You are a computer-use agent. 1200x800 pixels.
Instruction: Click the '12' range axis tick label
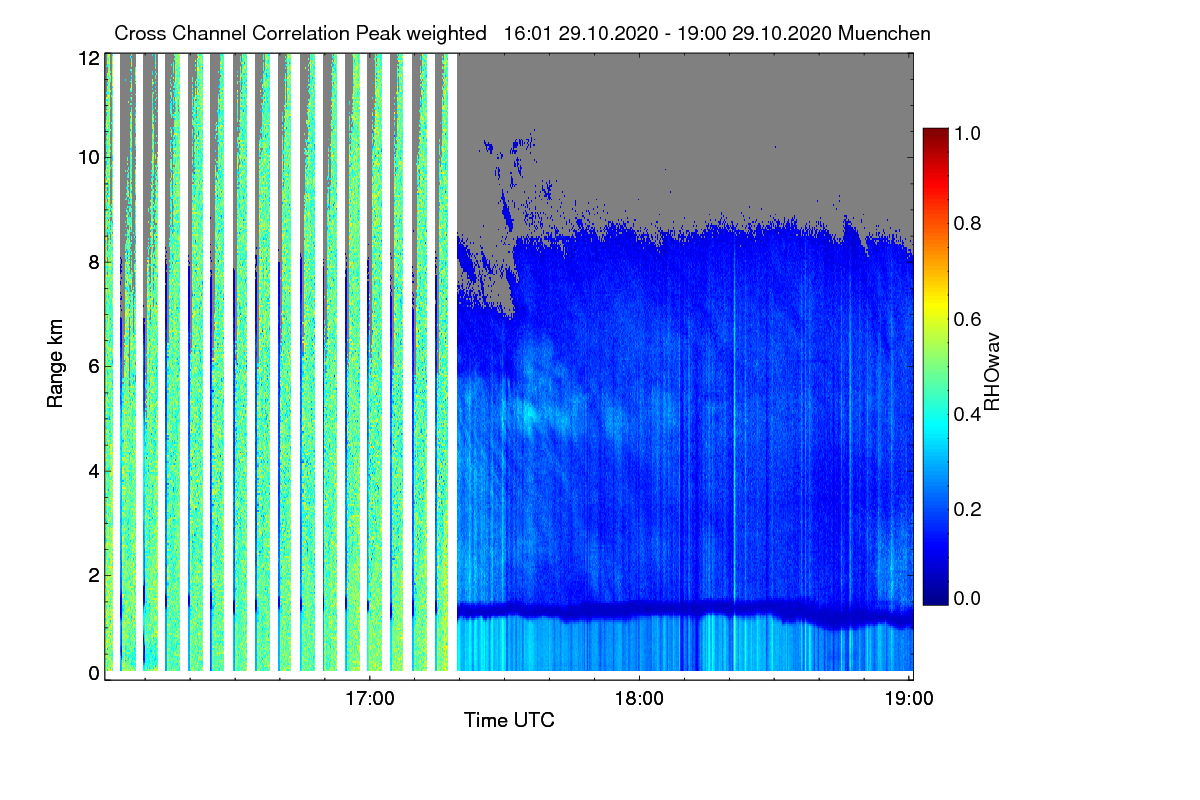click(x=88, y=58)
